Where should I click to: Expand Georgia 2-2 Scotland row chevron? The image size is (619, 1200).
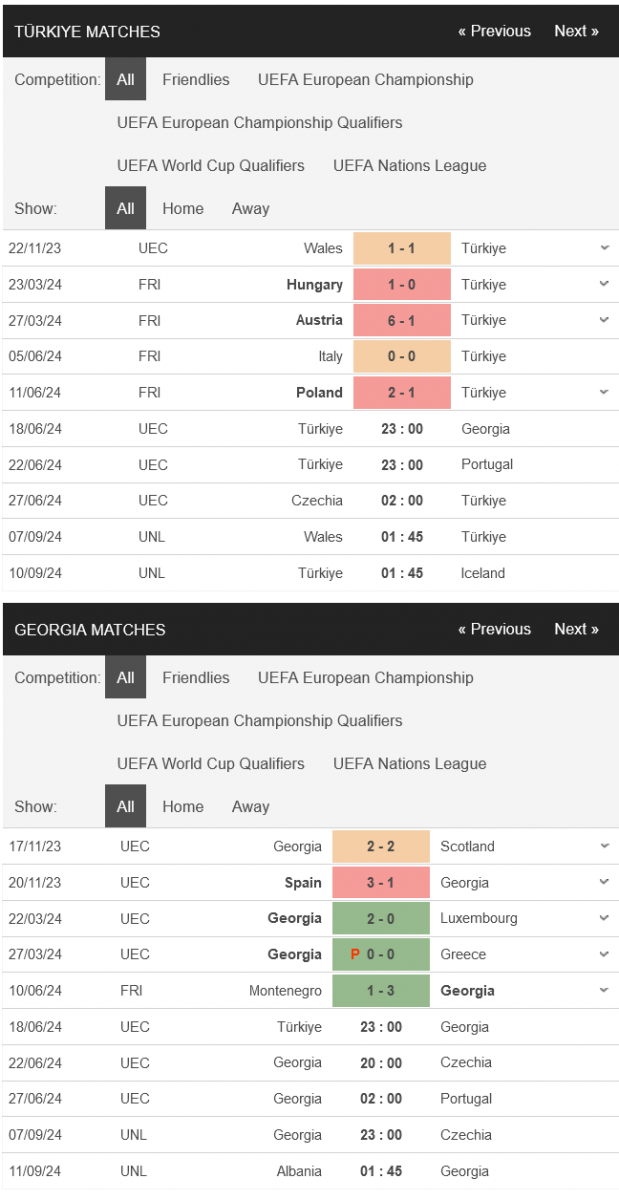[604, 846]
